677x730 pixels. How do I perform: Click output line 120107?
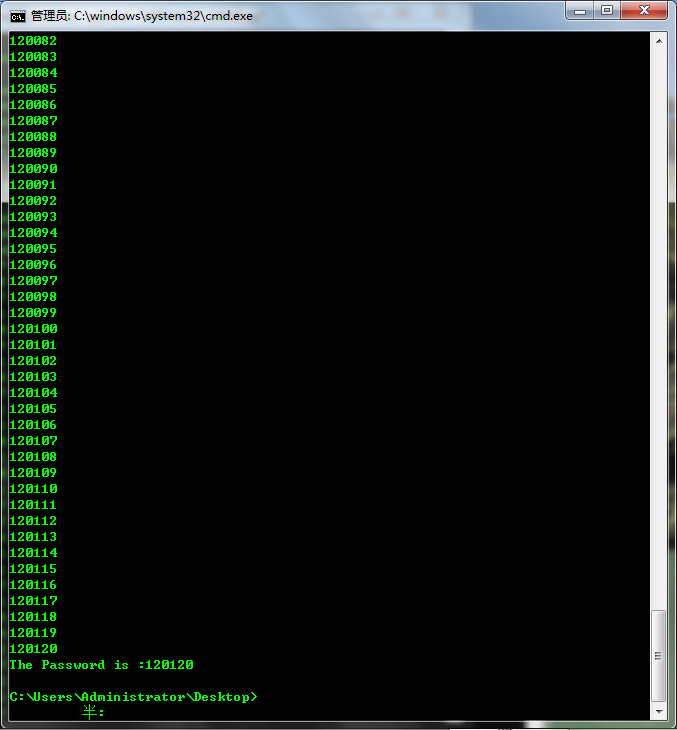coord(33,441)
